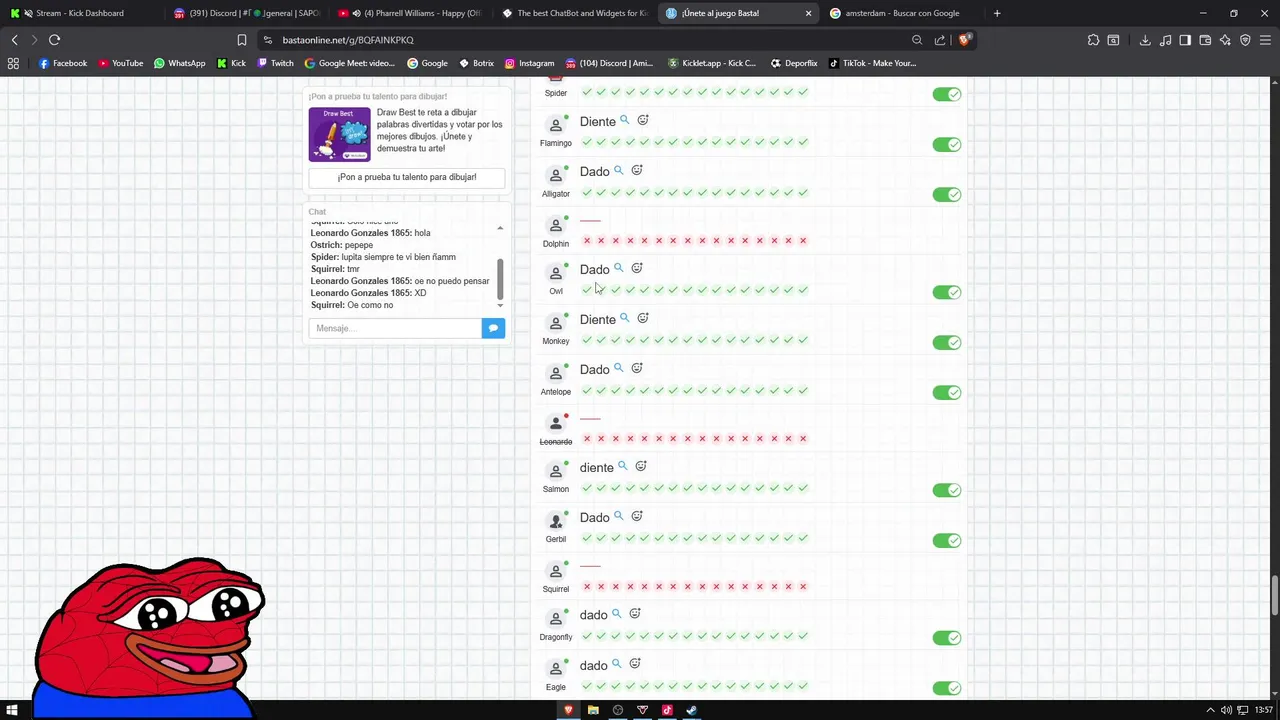Open emoji reaction for Owl's answer
1280x720 pixels.
(637, 268)
